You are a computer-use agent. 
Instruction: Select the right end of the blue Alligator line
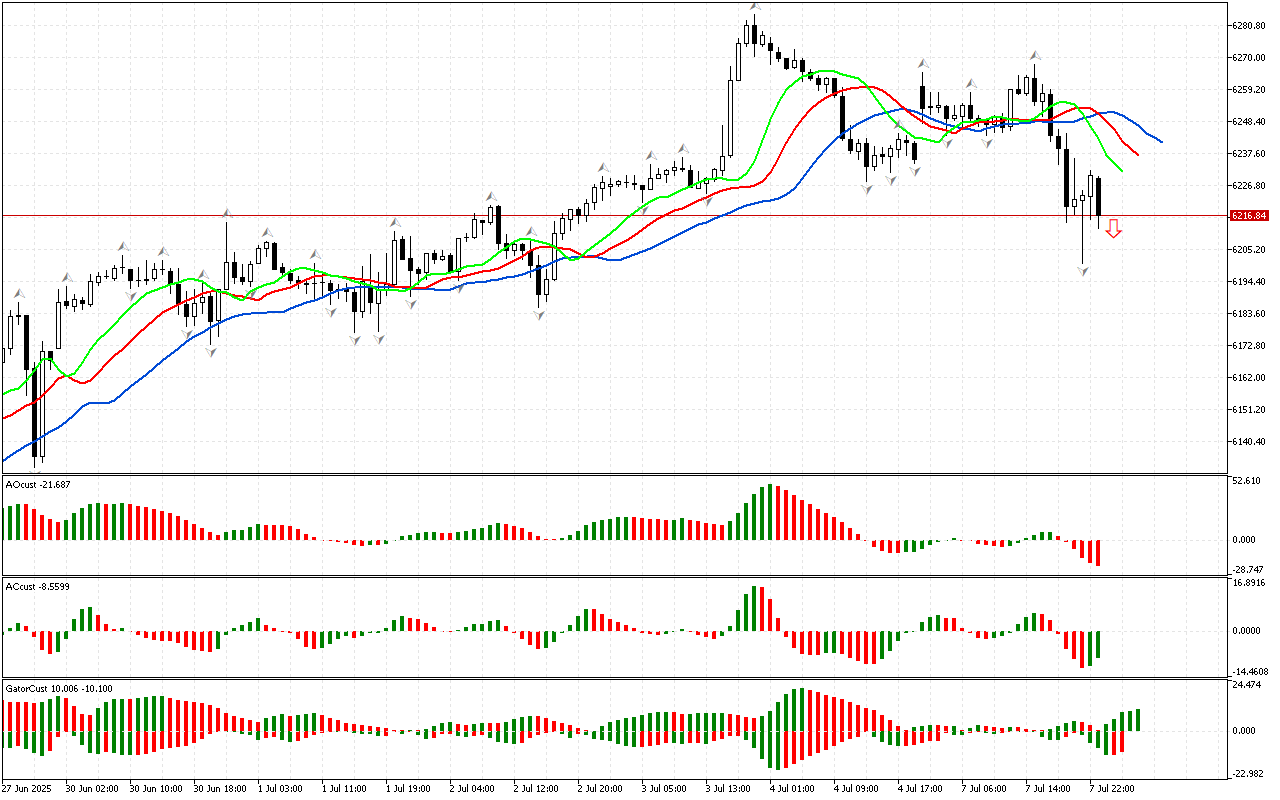click(x=1160, y=142)
